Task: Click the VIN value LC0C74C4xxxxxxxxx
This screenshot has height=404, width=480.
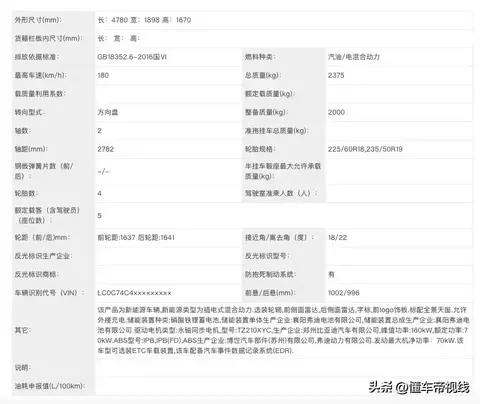Action: [134, 293]
